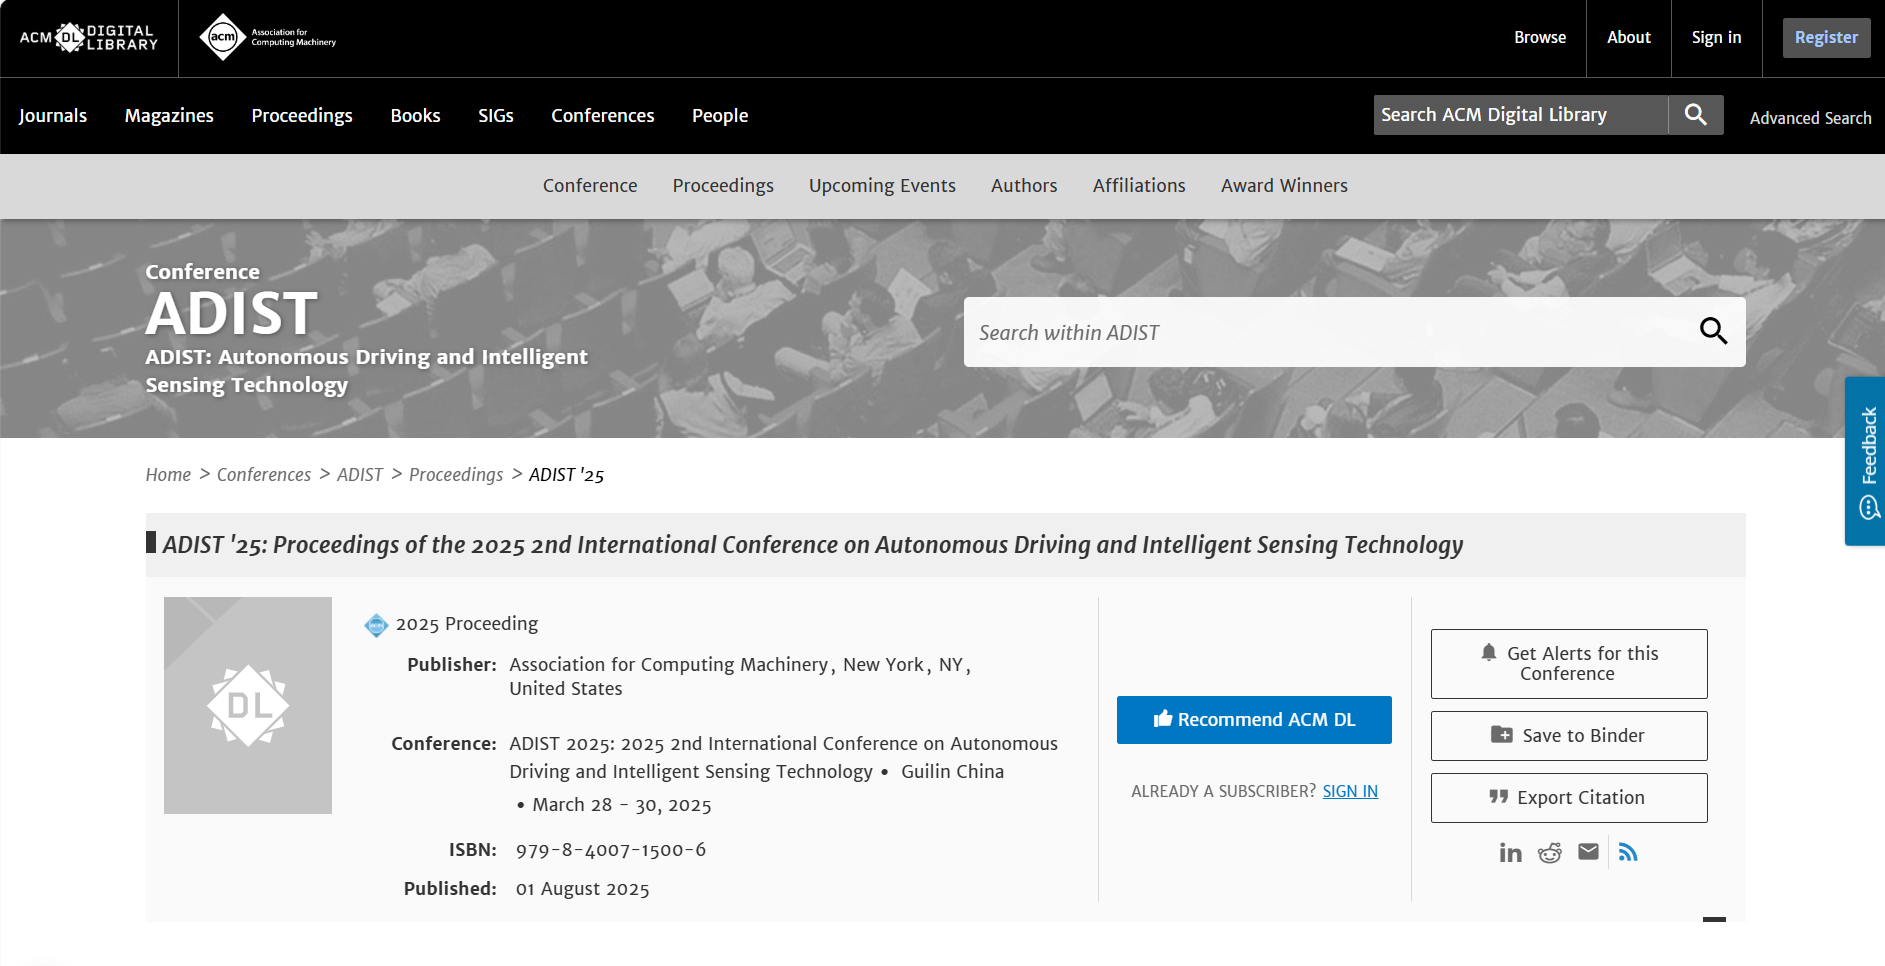
Task: Click the Recommend ACM DL button
Action: pos(1254,720)
